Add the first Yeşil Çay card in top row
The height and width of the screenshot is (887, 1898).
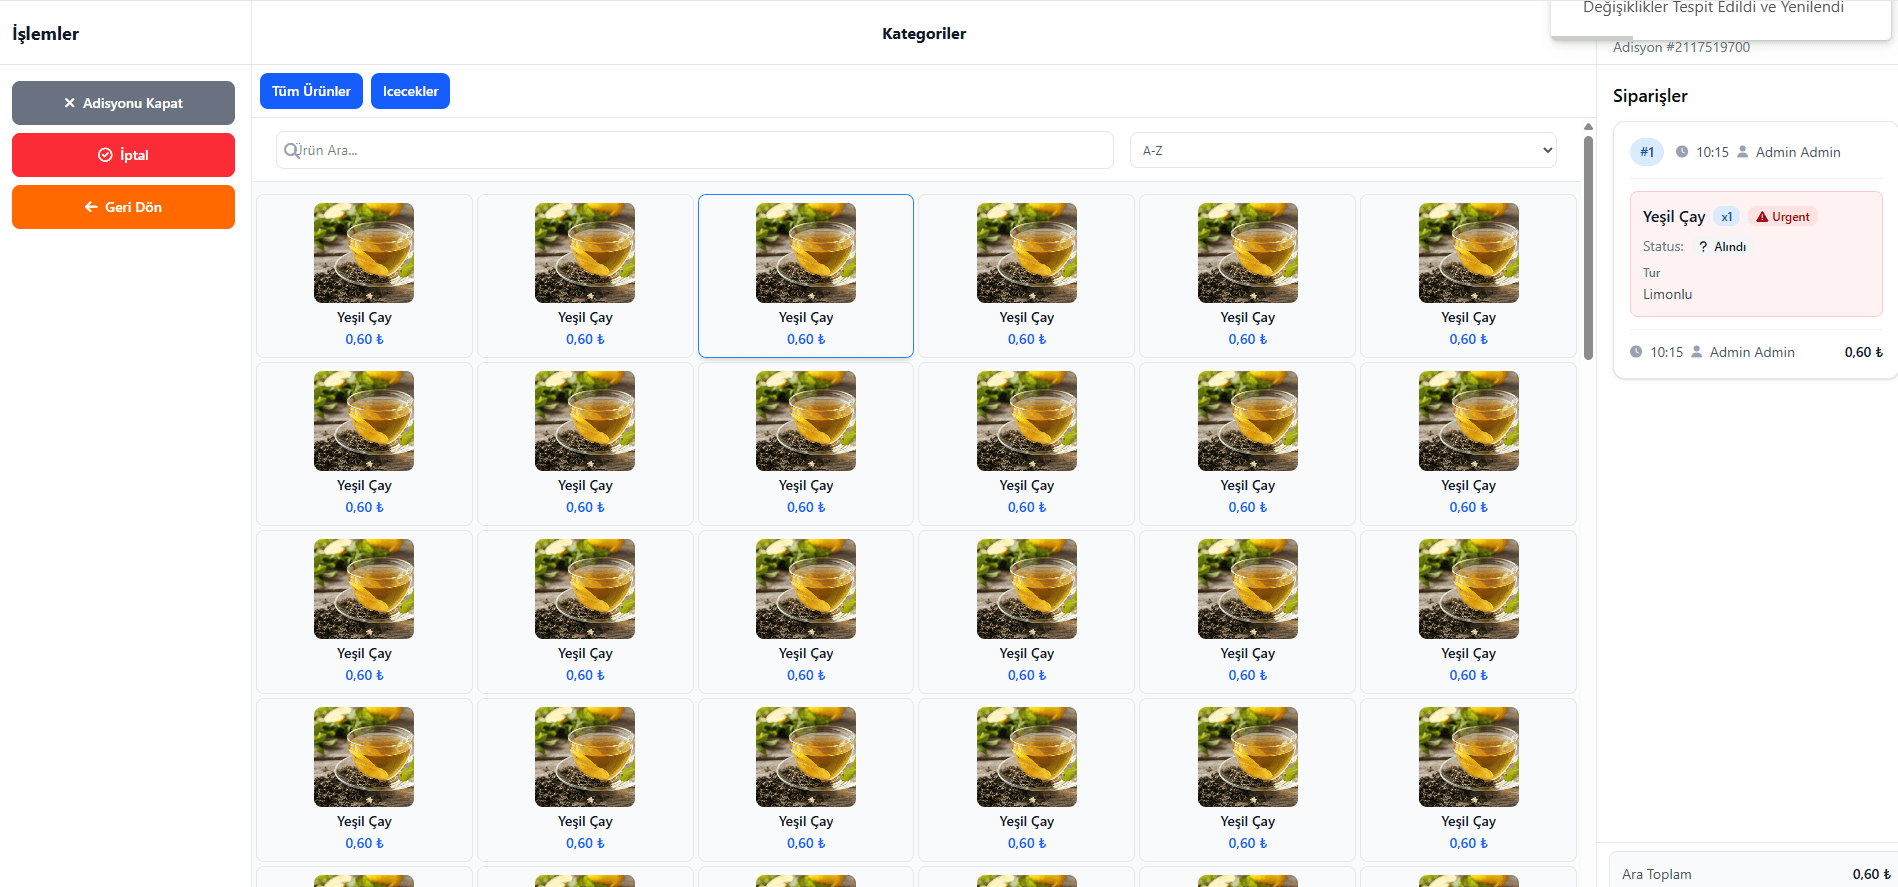[x=364, y=276]
